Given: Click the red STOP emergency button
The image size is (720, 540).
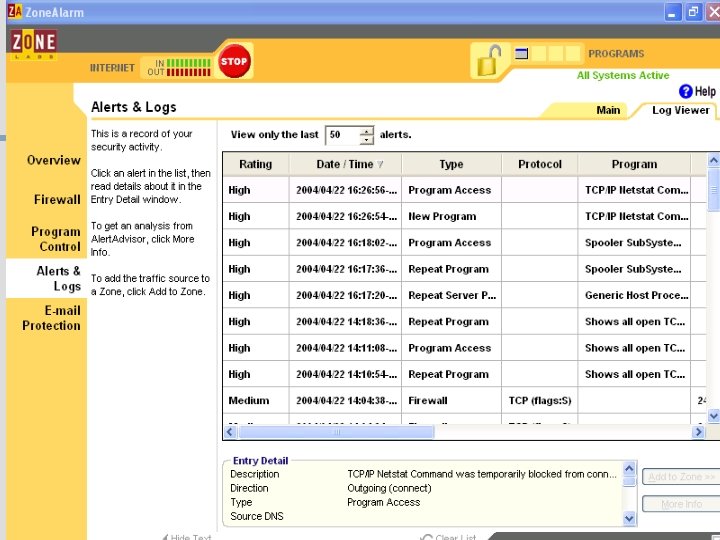Looking at the screenshot, I should (x=234, y=61).
